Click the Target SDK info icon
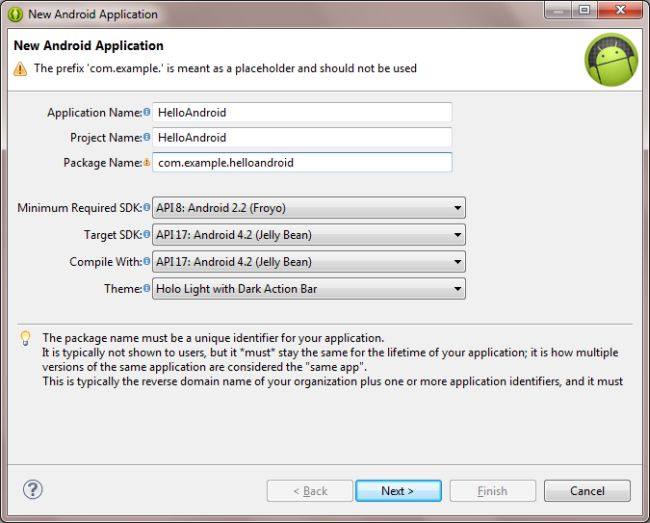650x523 pixels. (147, 235)
